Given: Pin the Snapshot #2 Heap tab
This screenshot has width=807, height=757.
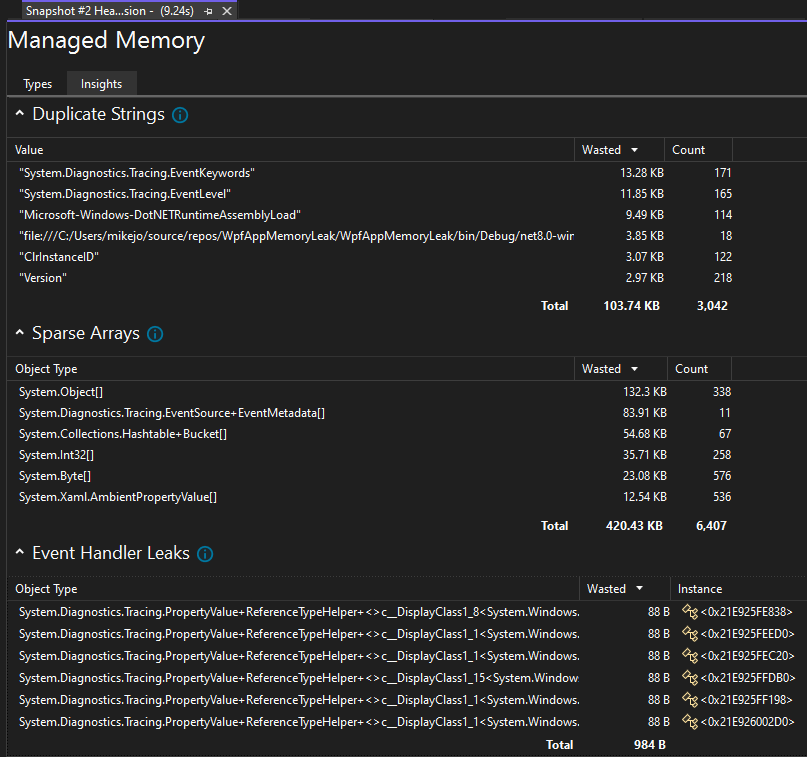Looking at the screenshot, I should click(210, 11).
